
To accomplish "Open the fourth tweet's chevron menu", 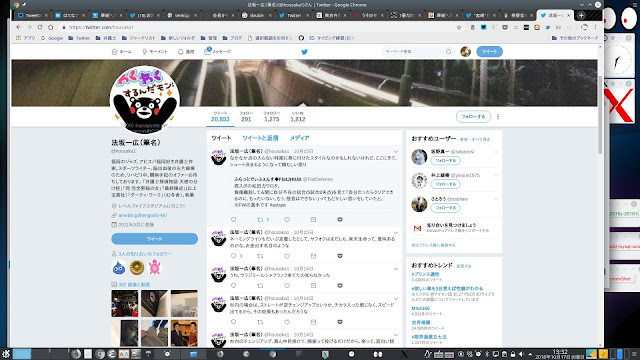I will tap(396, 299).
